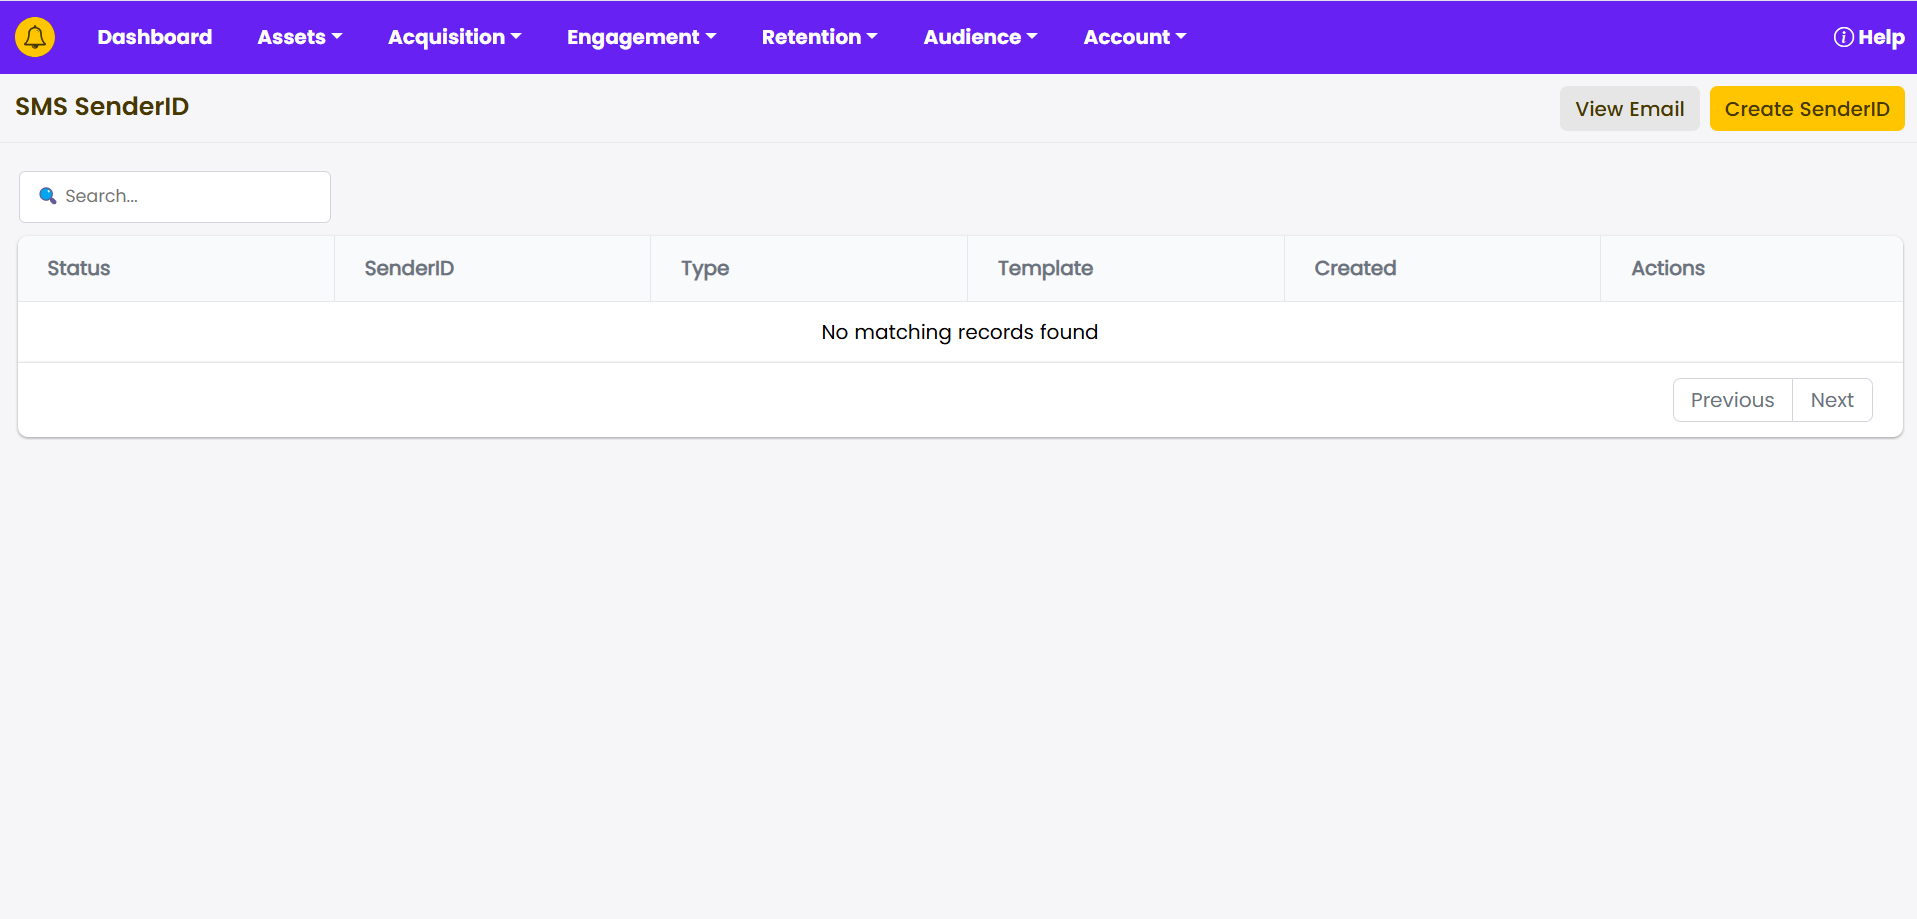Click the Type column header
The image size is (1917, 919).
(x=705, y=268)
